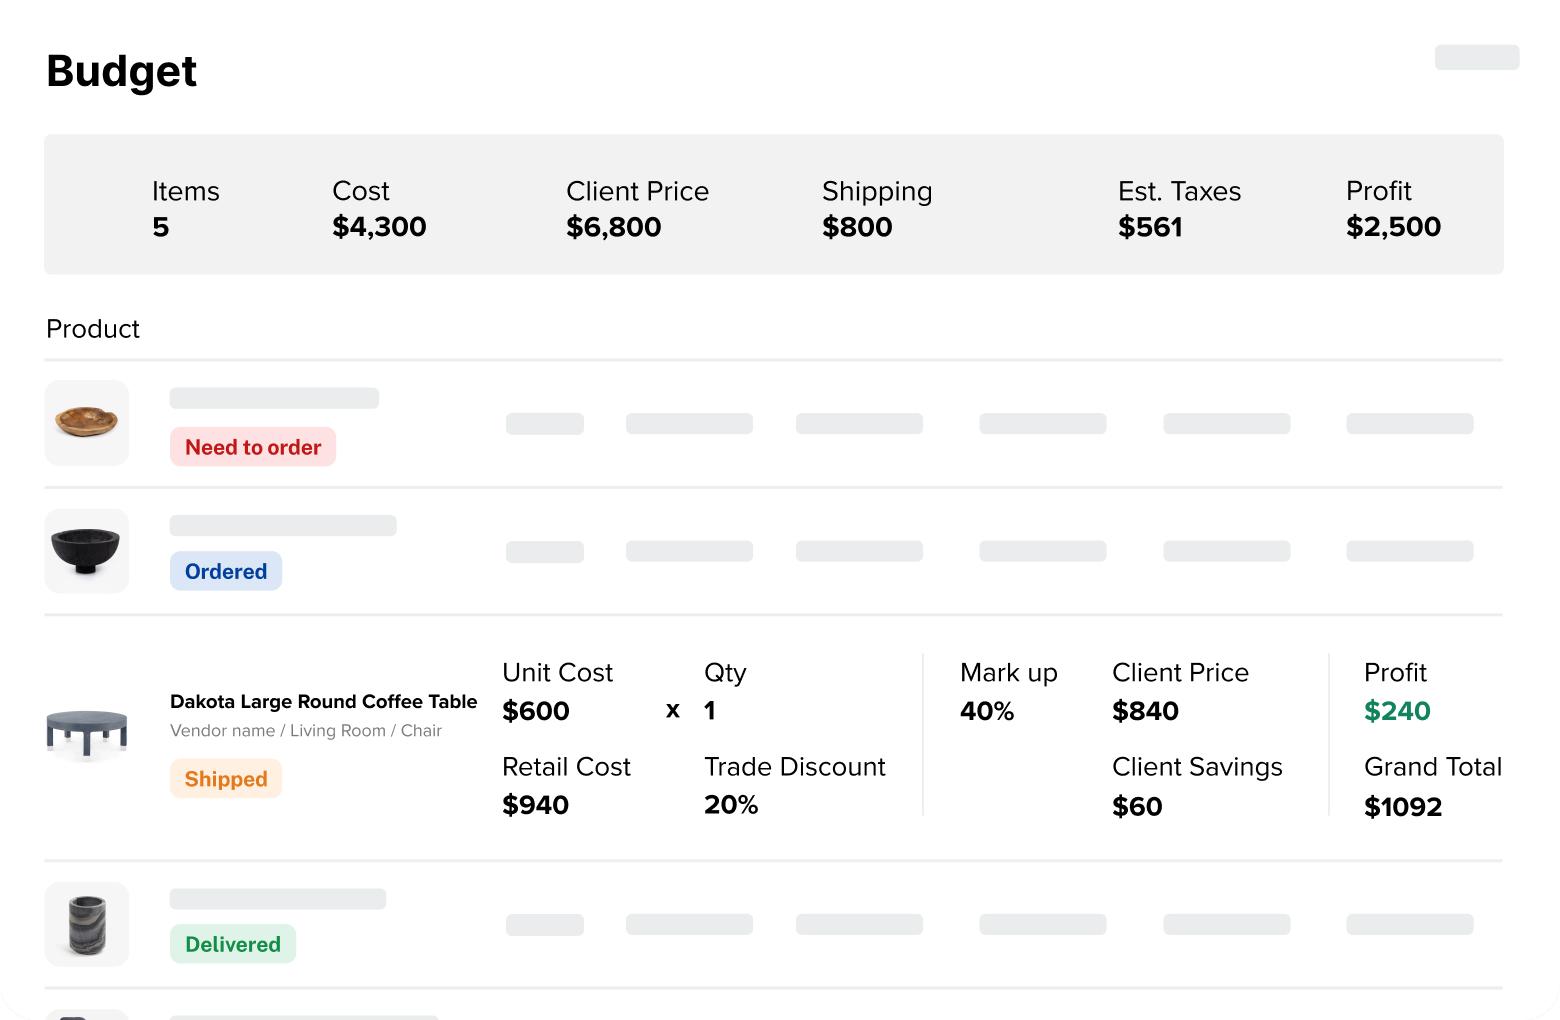The image size is (1560, 1020).
Task: Click the 'Need to order' status badge
Action: (x=253, y=447)
